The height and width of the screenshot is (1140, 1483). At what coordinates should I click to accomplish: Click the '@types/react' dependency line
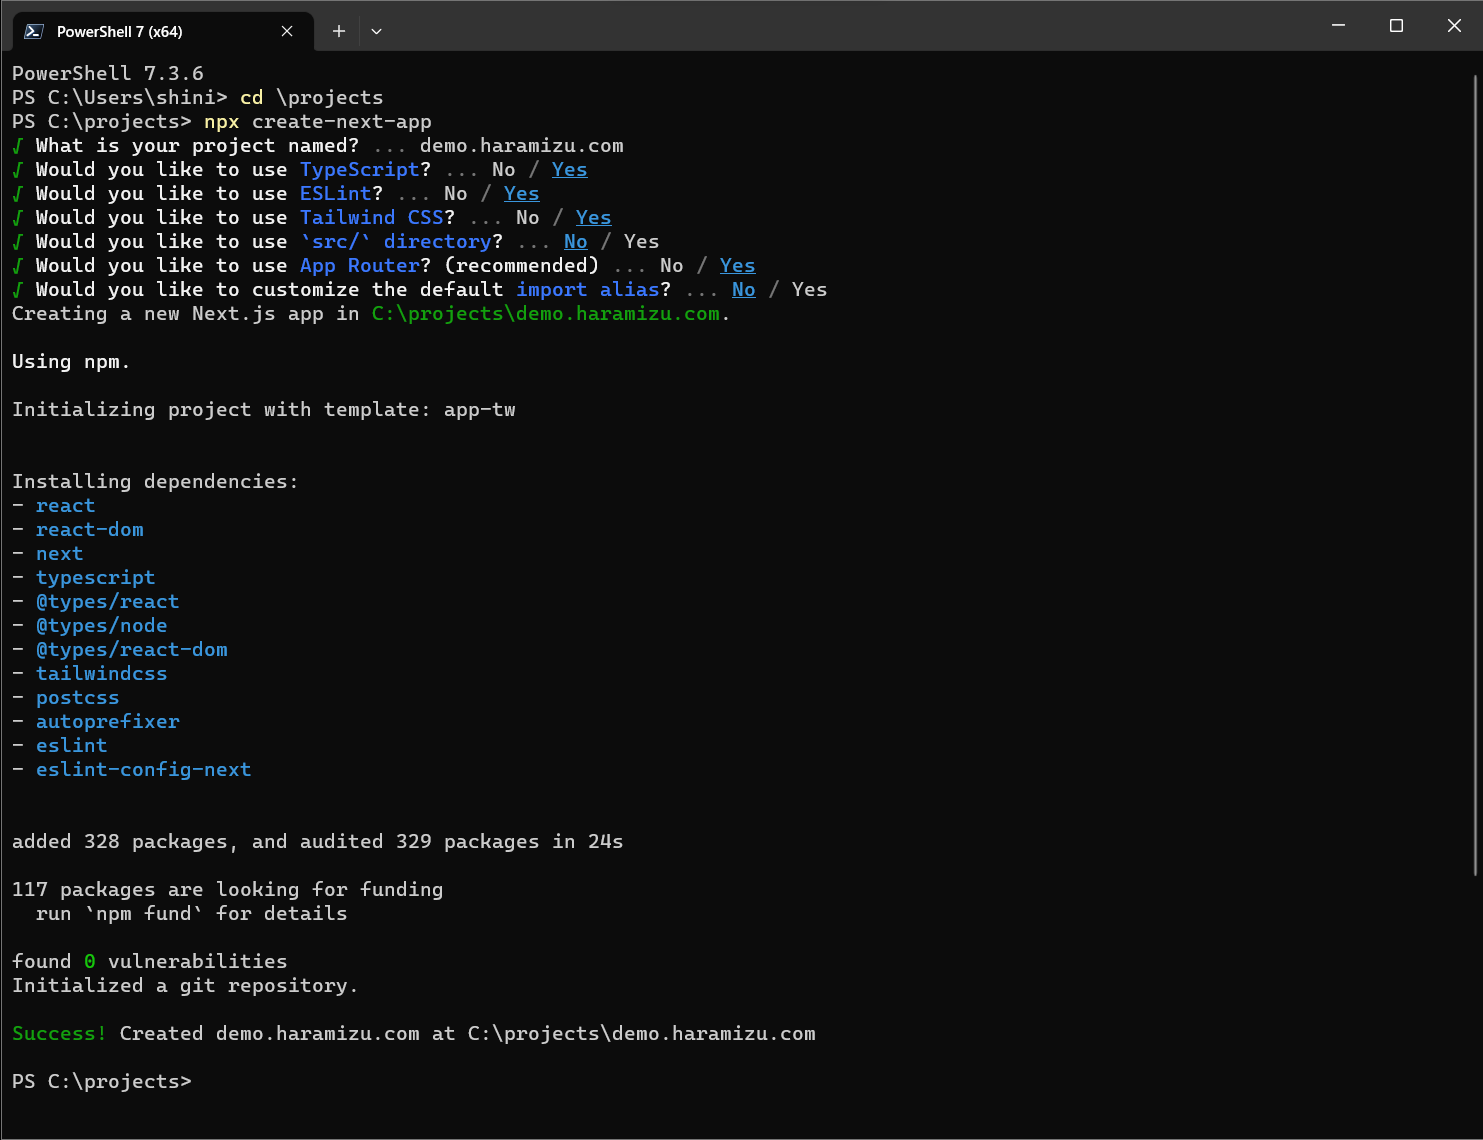[107, 602]
